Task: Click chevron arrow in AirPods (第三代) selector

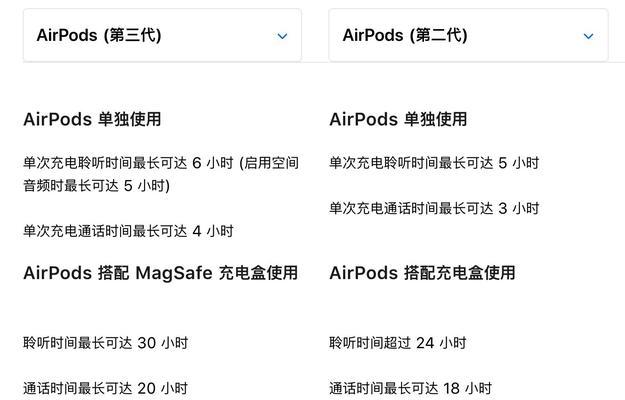Action: 282,36
